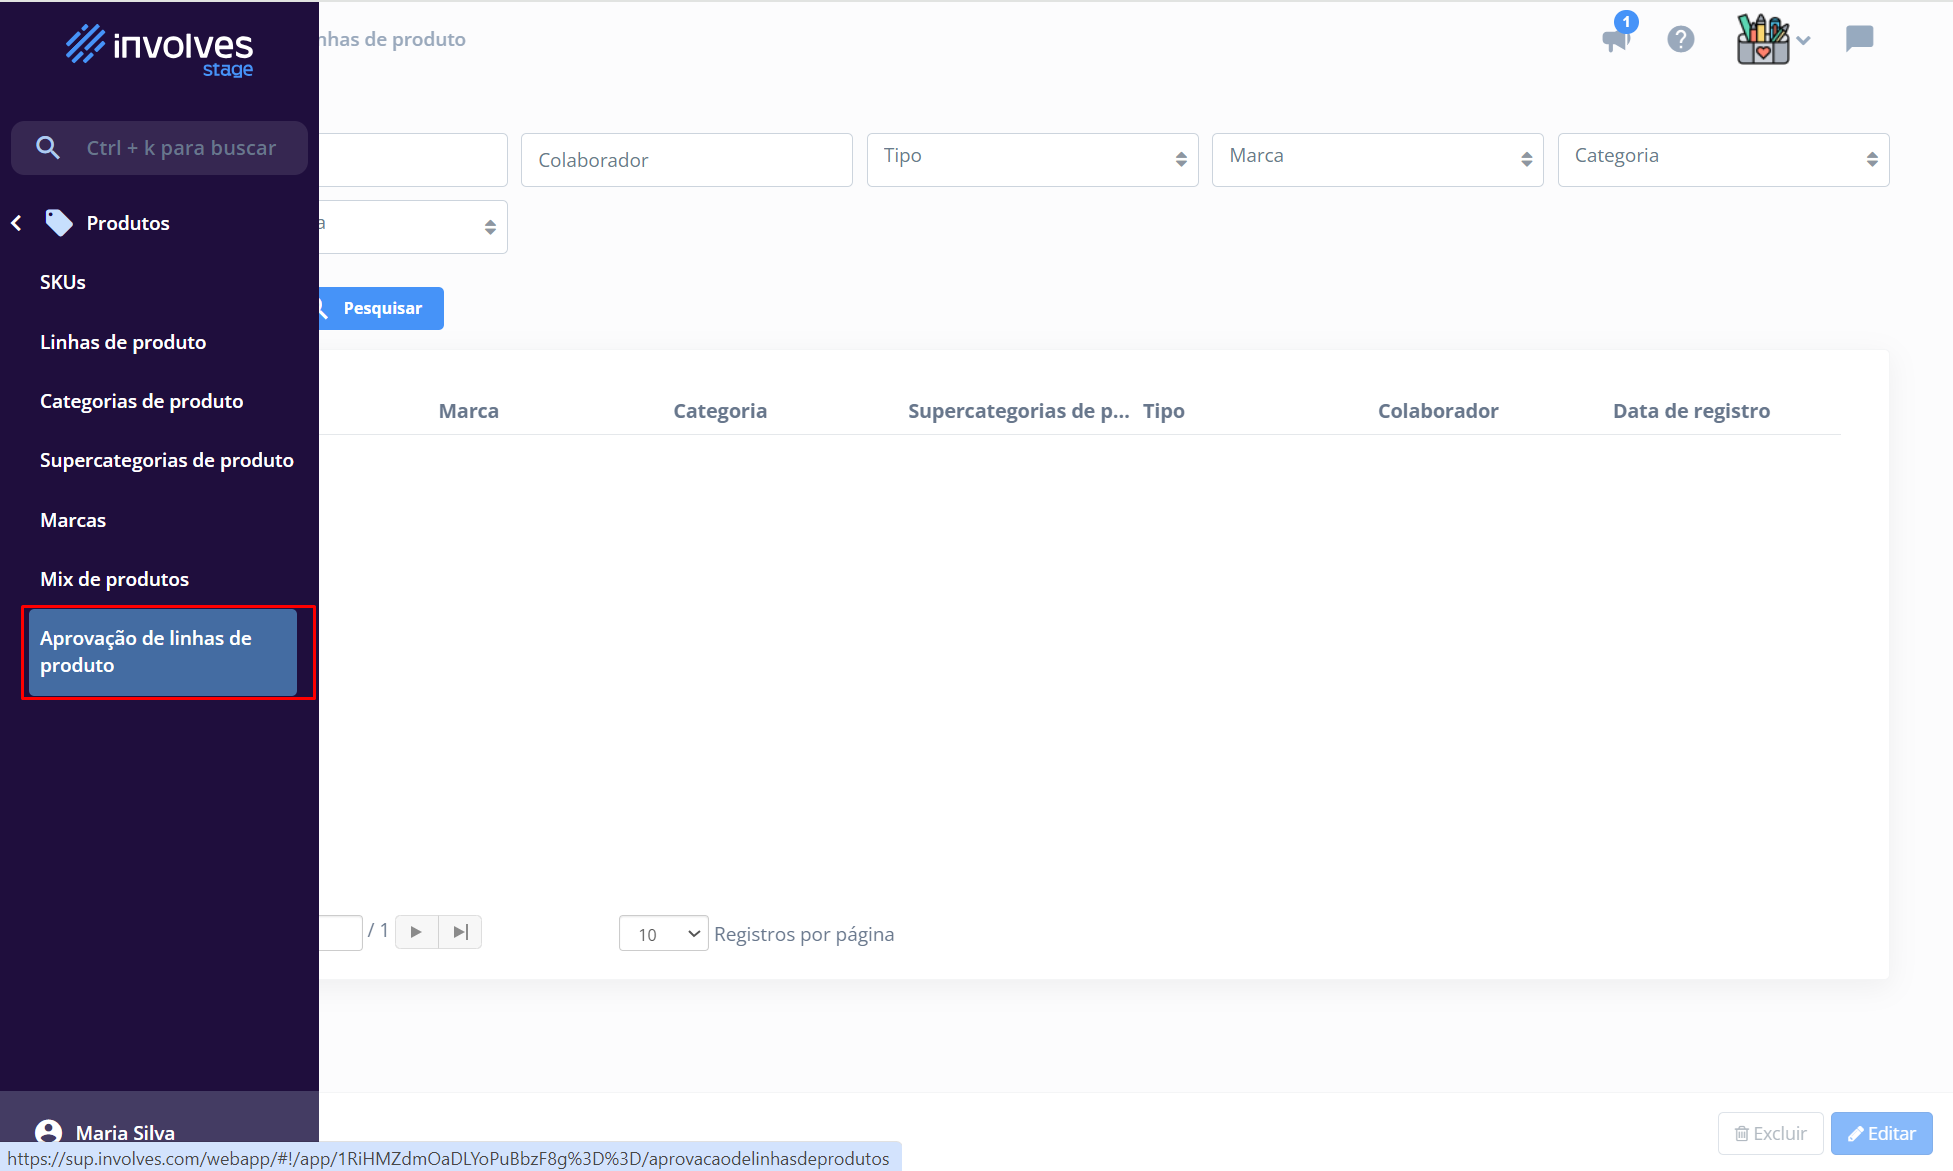Click the Excluir button

[x=1770, y=1133]
